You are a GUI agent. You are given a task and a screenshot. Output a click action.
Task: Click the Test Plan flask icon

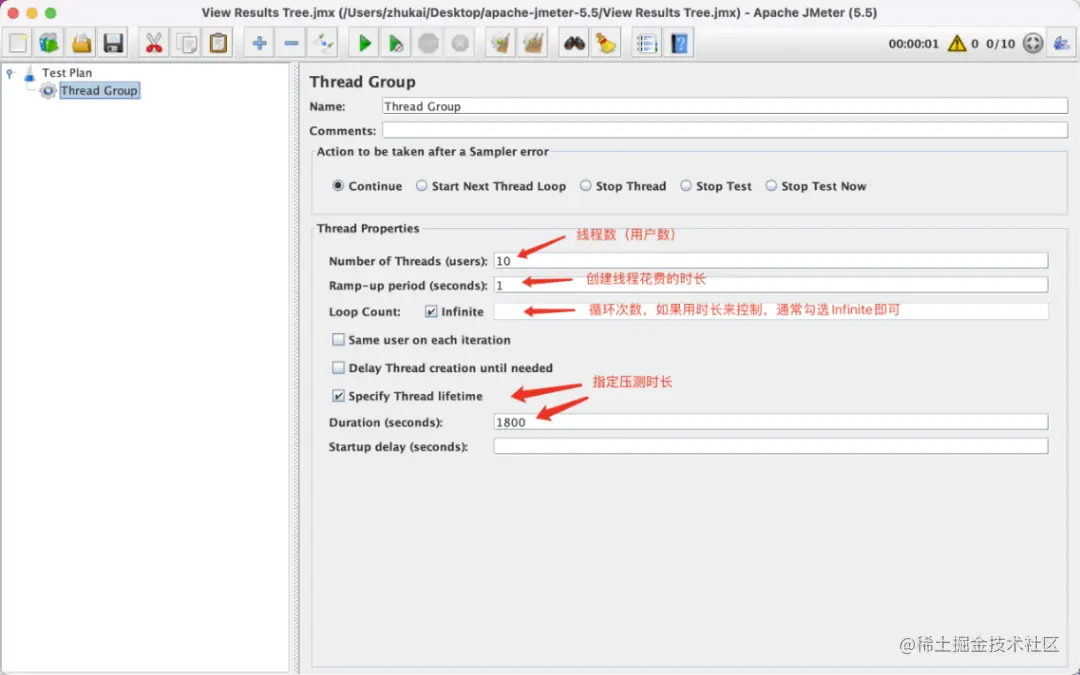coord(29,73)
